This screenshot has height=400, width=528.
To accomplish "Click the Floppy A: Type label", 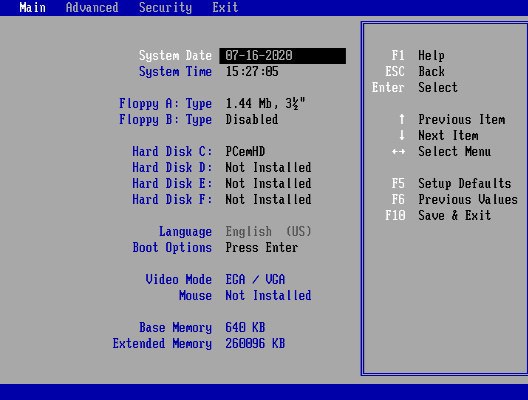I will 165,103.
